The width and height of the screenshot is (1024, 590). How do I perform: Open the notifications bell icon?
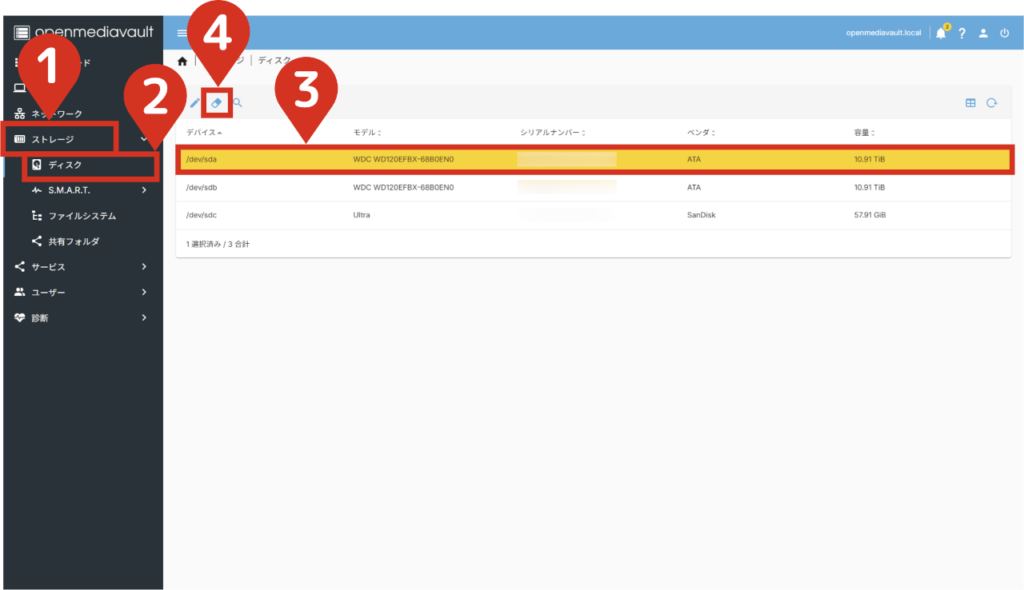pyautogui.click(x=940, y=33)
